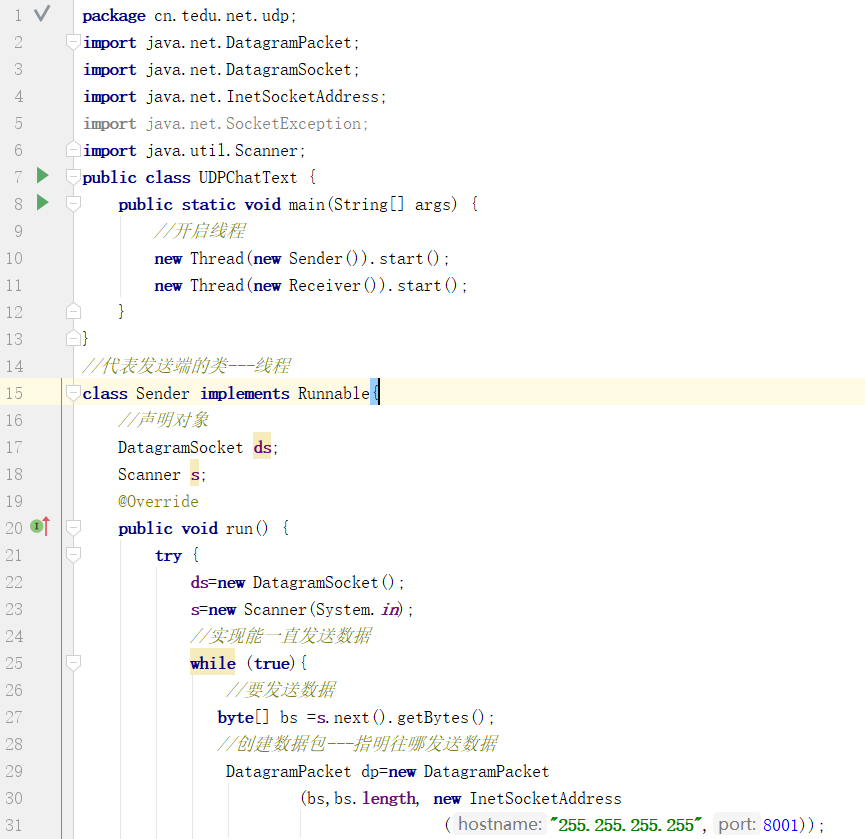Click the comment '//开启线程'

200,231
